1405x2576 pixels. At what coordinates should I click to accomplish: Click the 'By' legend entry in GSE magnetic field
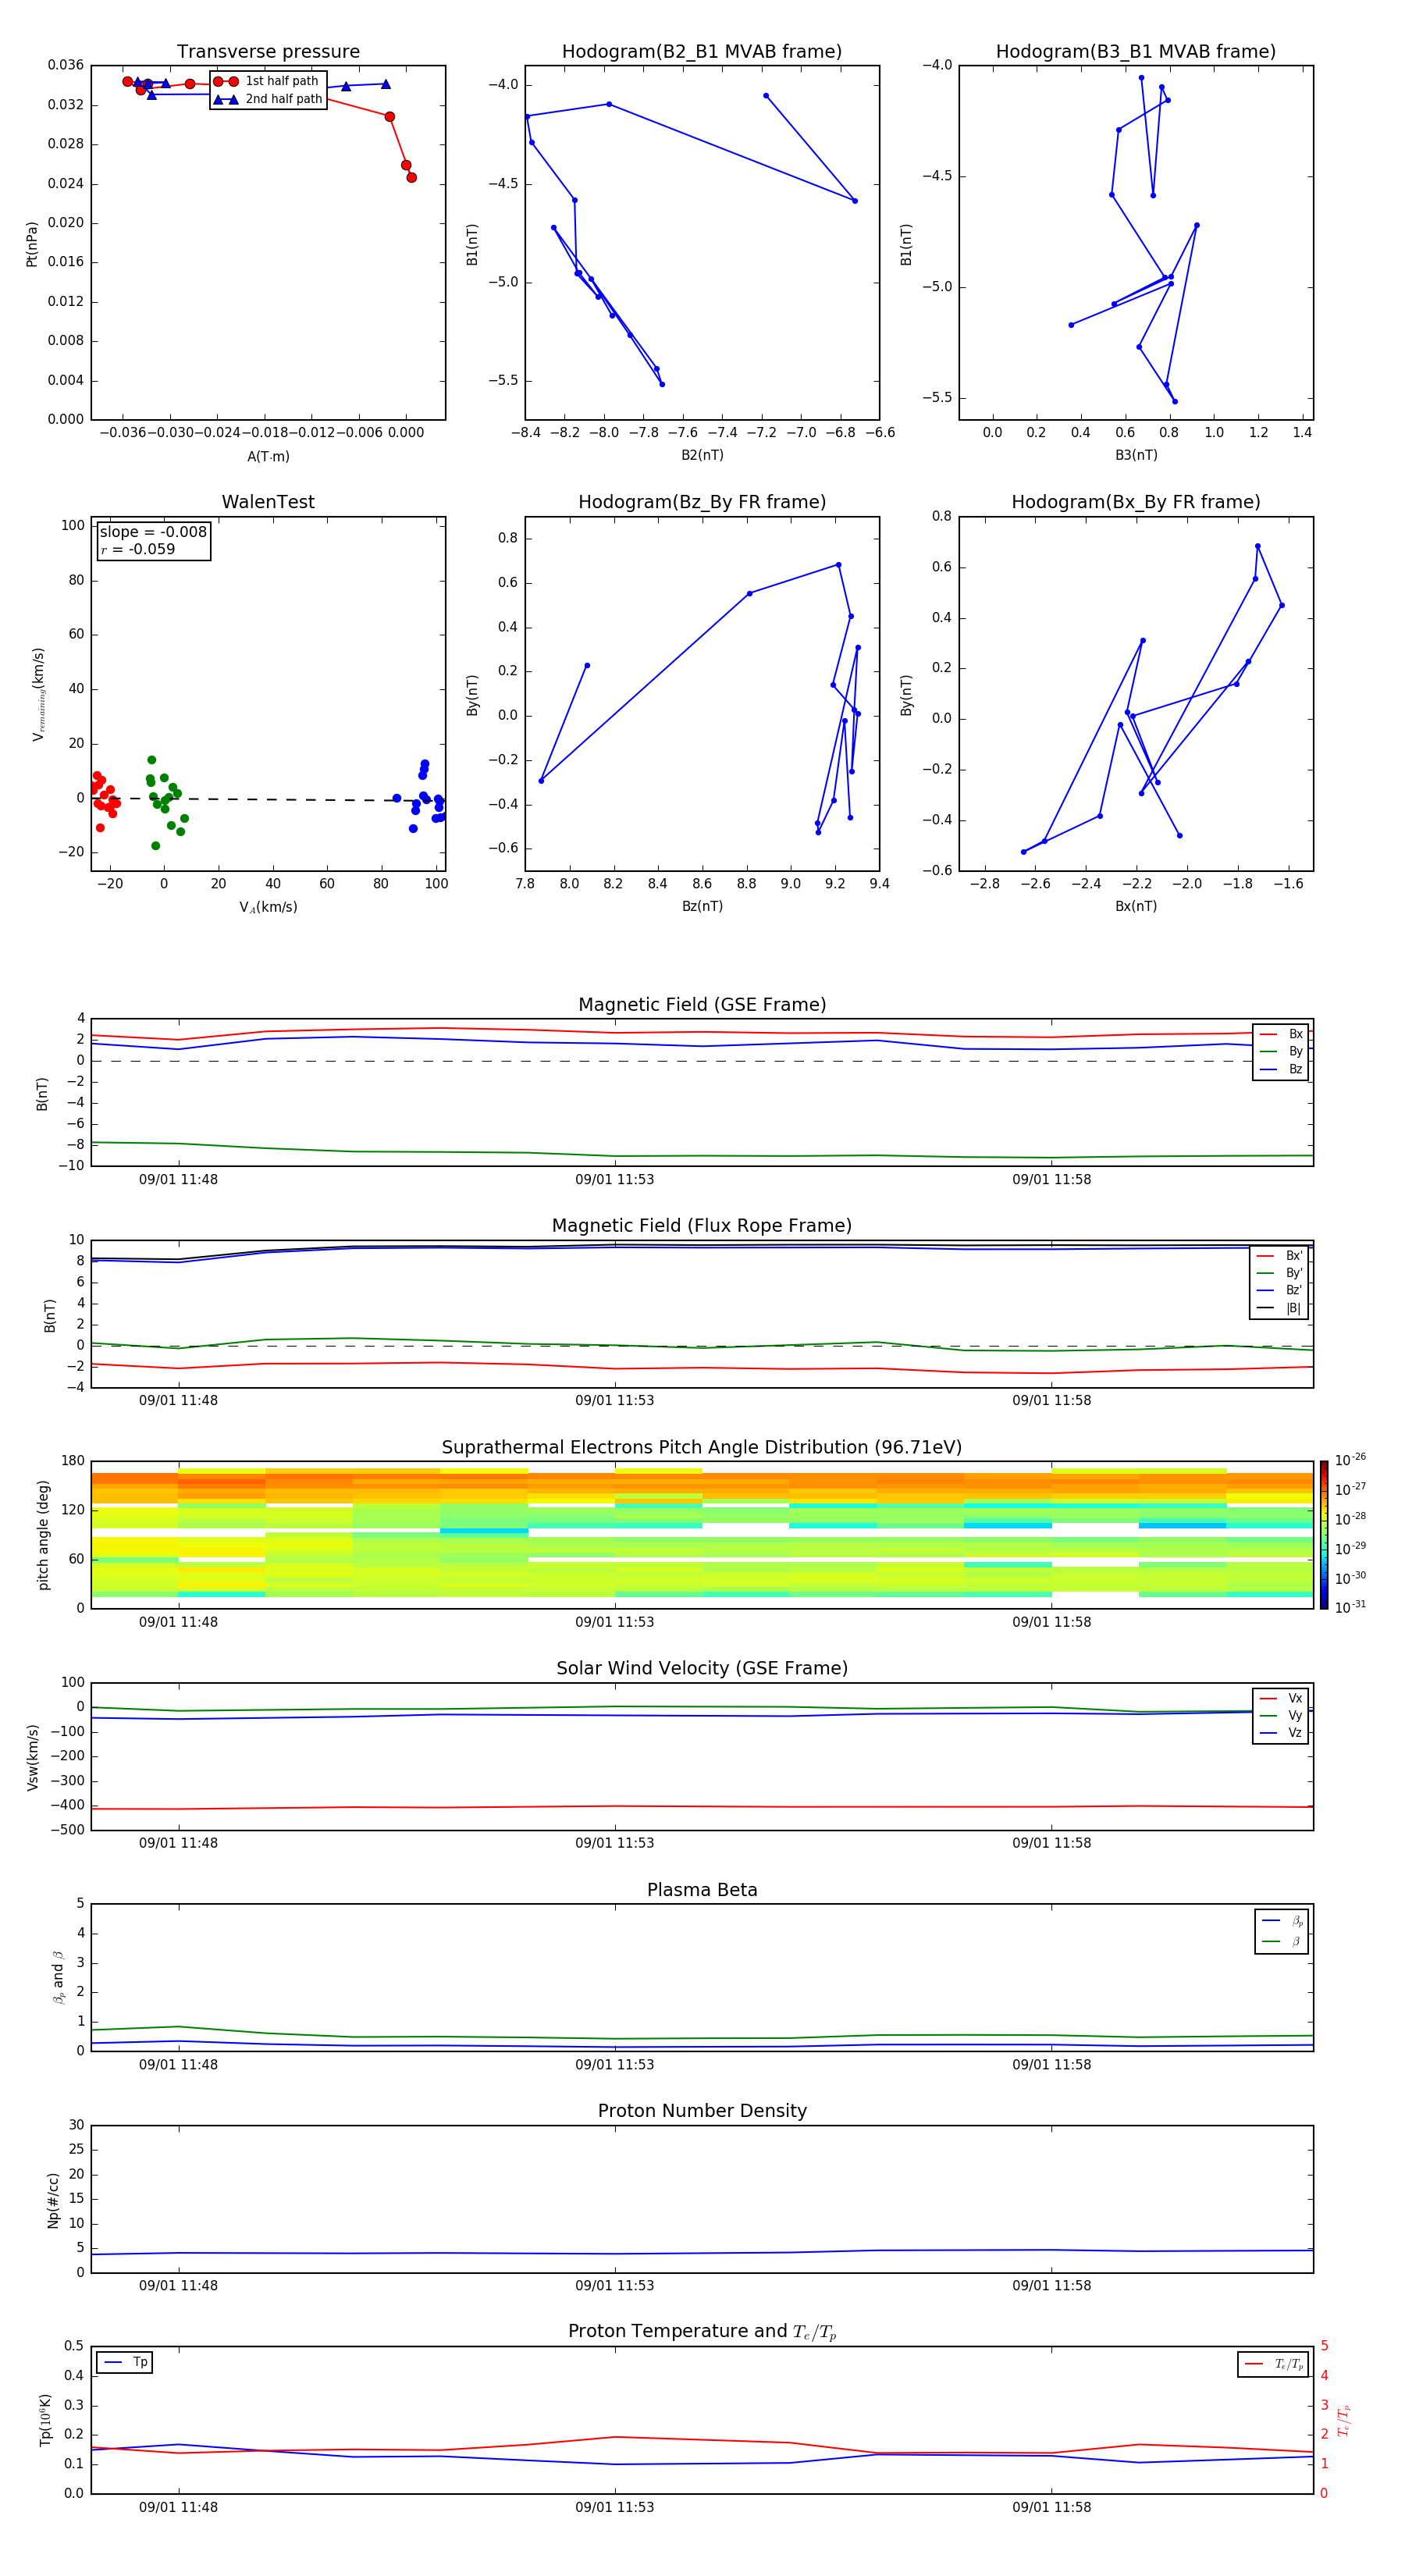click(1282, 1051)
